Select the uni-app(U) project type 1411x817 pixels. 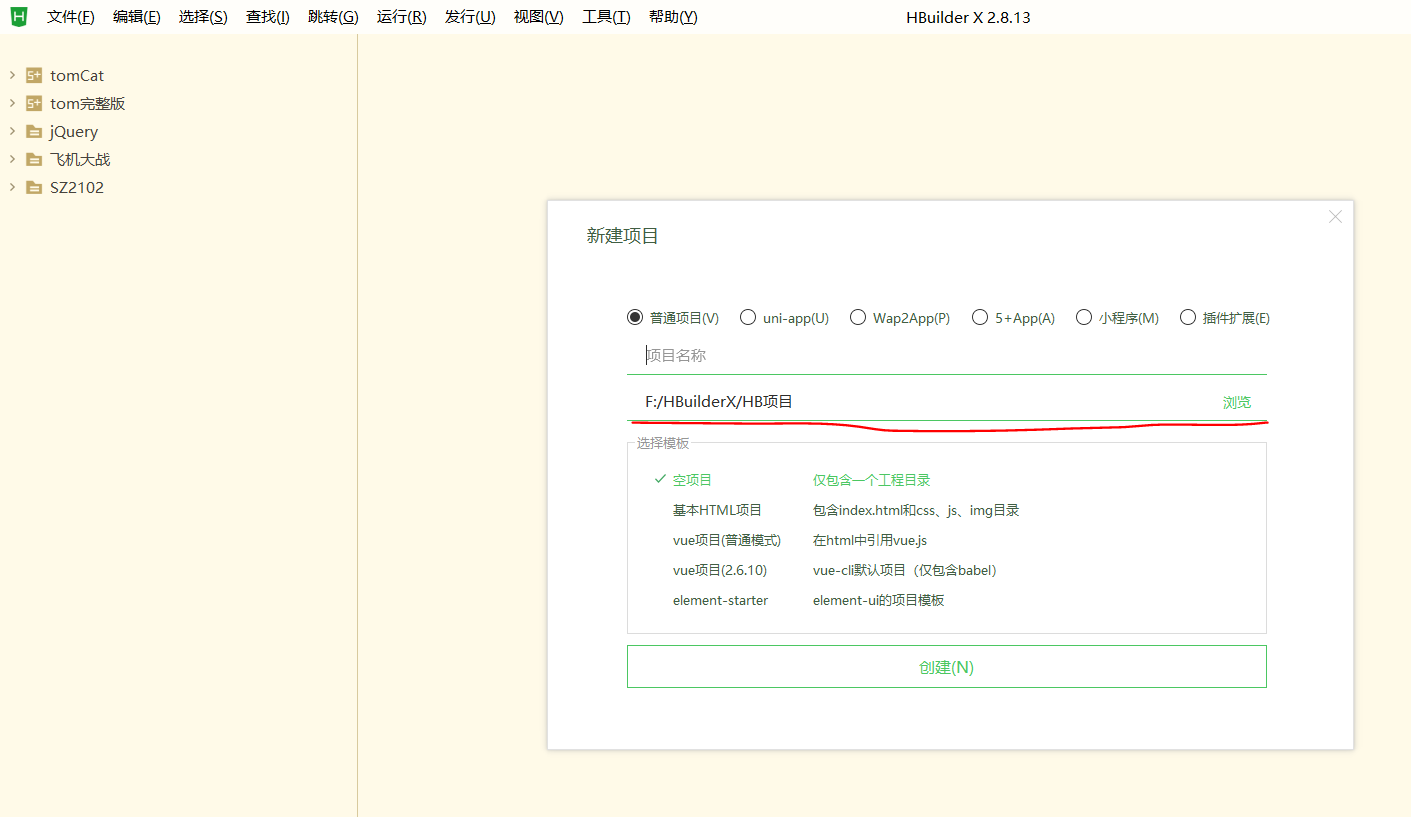click(748, 316)
